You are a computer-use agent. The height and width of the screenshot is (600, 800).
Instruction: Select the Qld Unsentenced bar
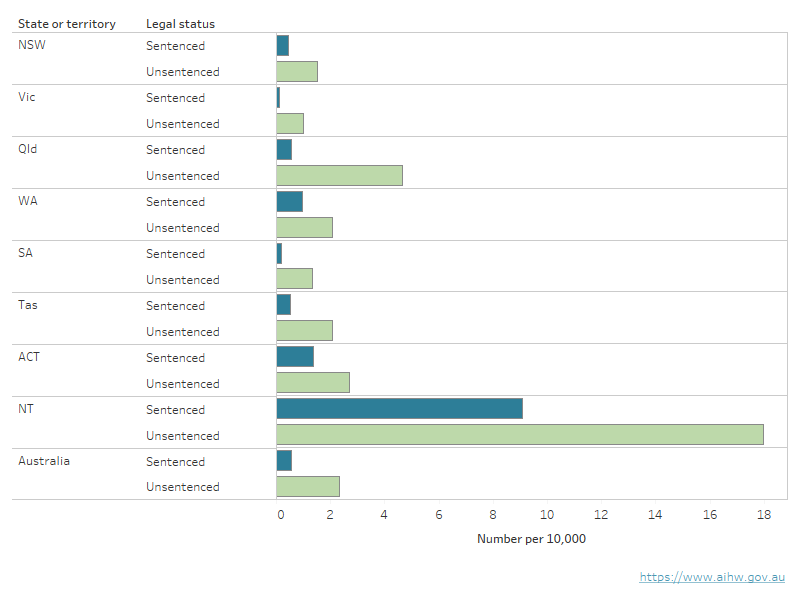point(339,175)
